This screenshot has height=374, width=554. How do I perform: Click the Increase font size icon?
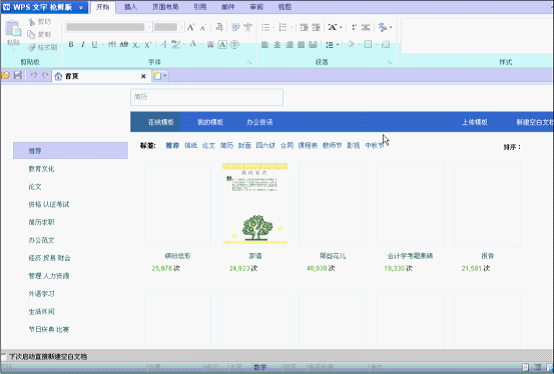click(x=190, y=27)
